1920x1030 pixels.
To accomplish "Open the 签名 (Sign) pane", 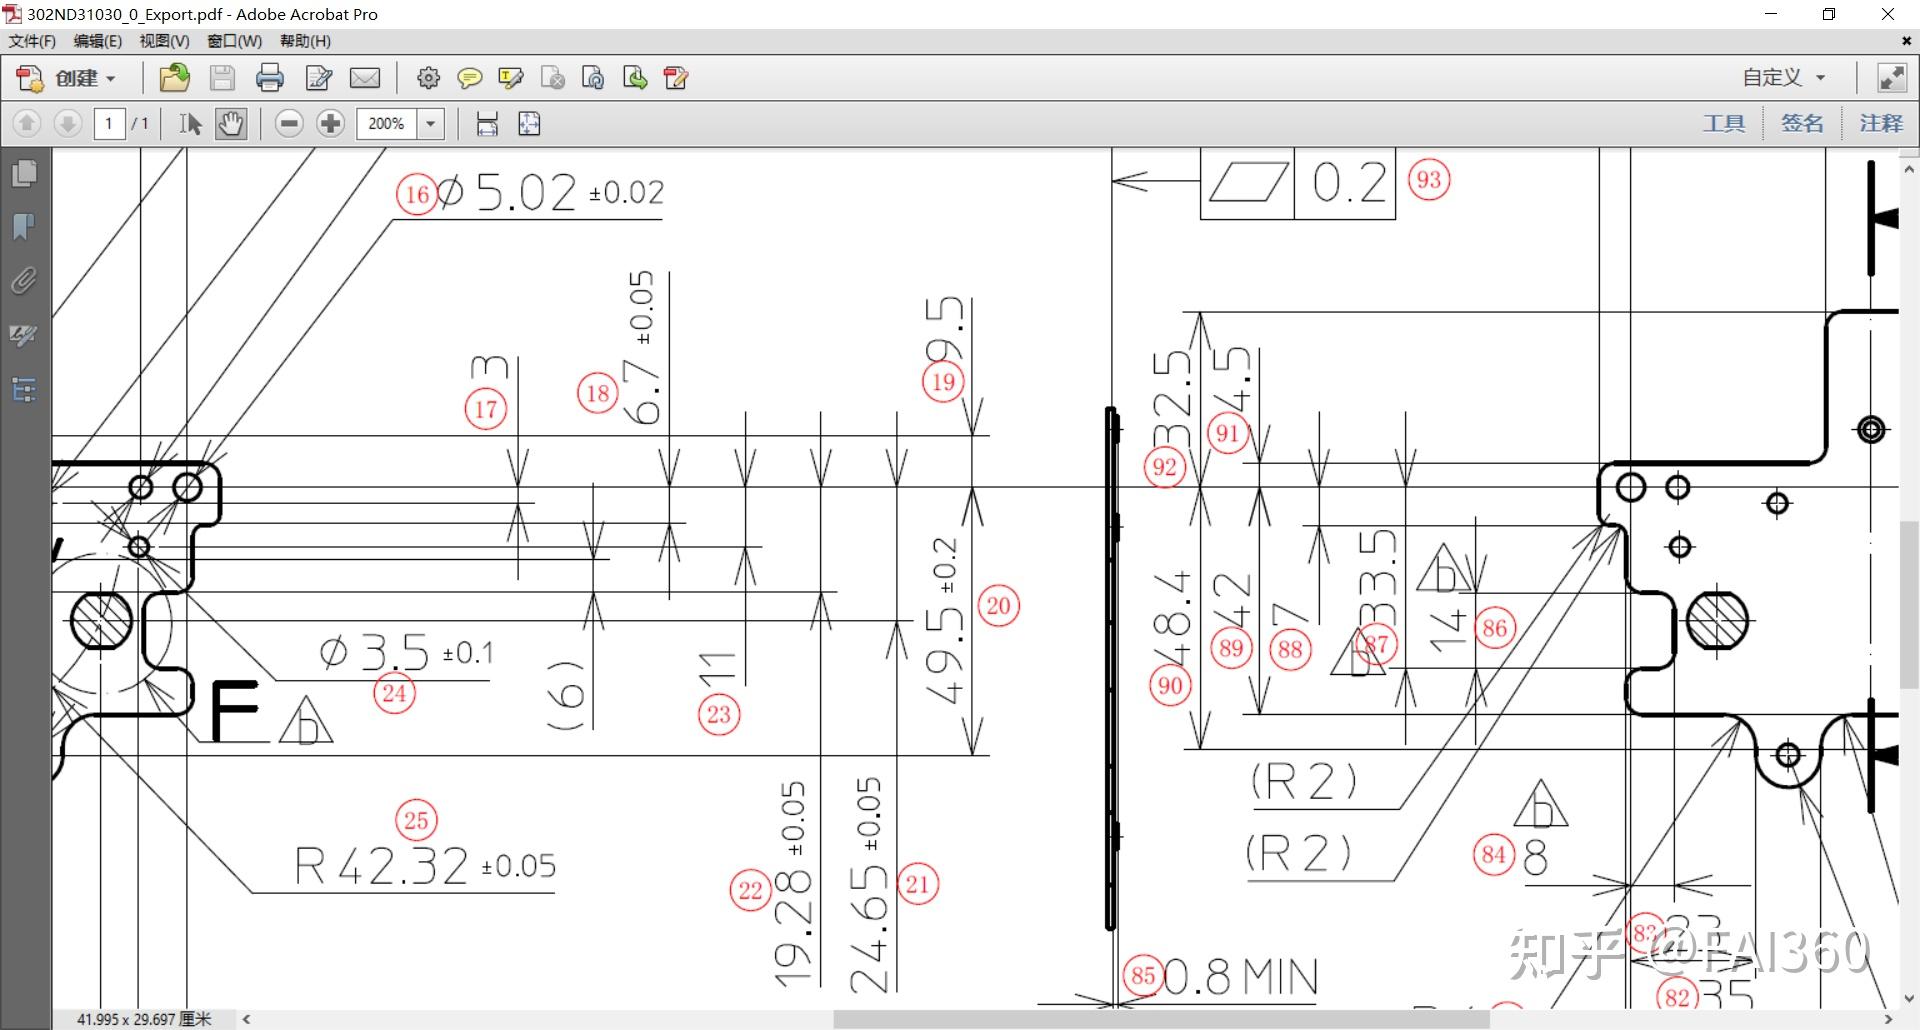I will 1802,123.
